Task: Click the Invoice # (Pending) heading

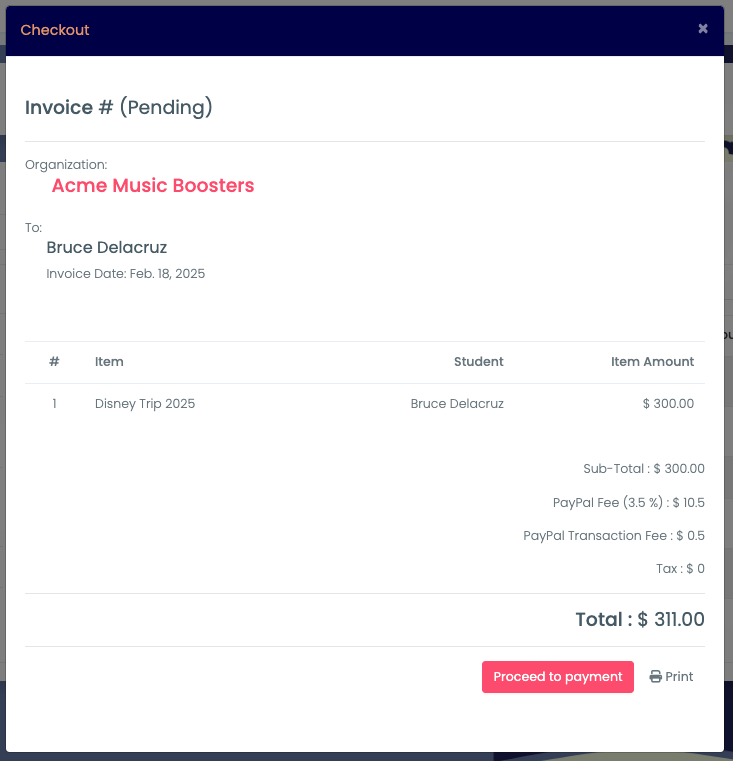Action: point(119,107)
